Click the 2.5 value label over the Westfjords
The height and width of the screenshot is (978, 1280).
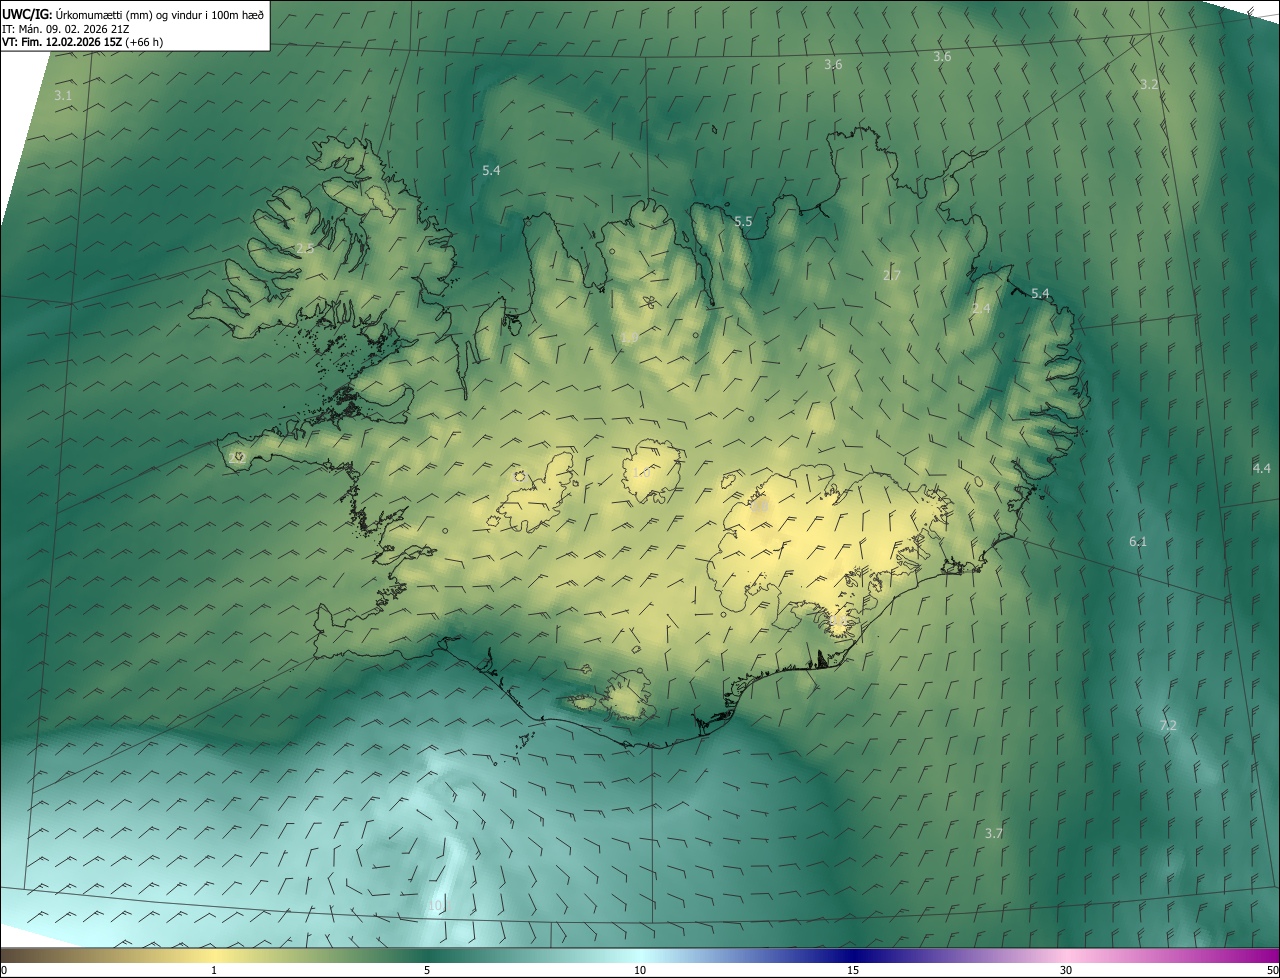[305, 249]
